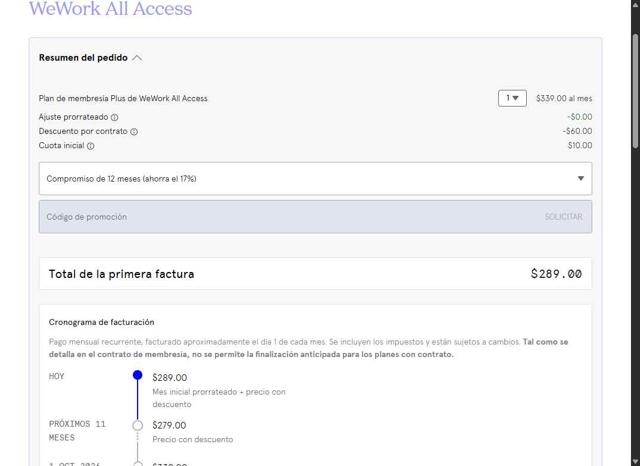Click info icon next to Cuota inicial

tap(91, 146)
